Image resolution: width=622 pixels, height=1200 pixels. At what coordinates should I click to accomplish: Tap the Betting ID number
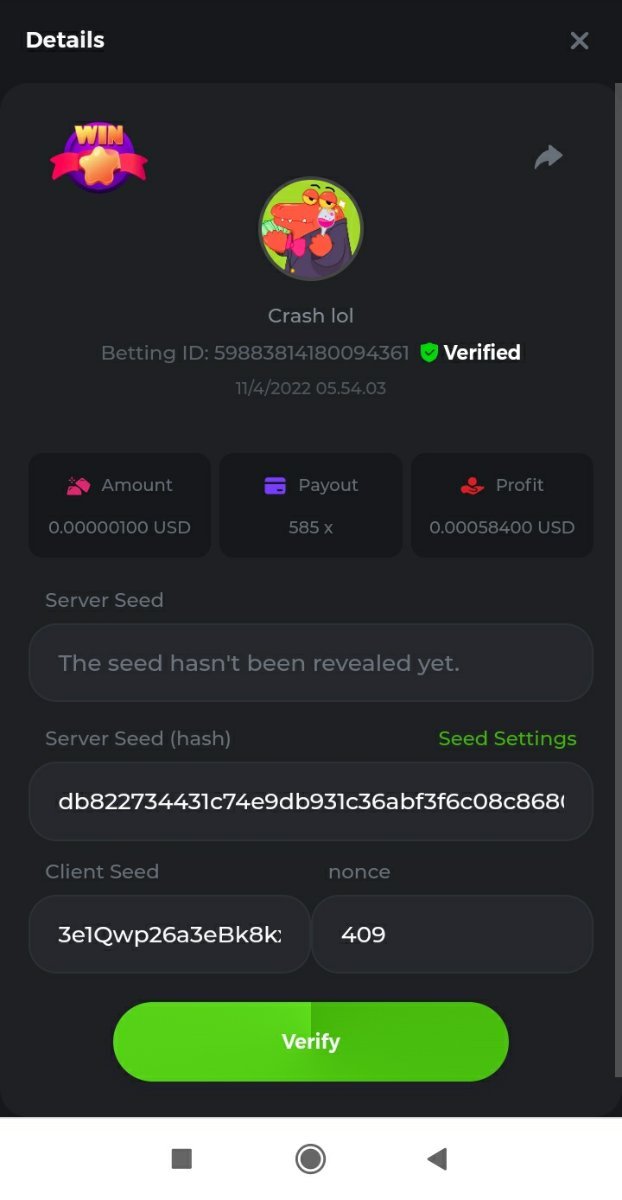point(311,352)
